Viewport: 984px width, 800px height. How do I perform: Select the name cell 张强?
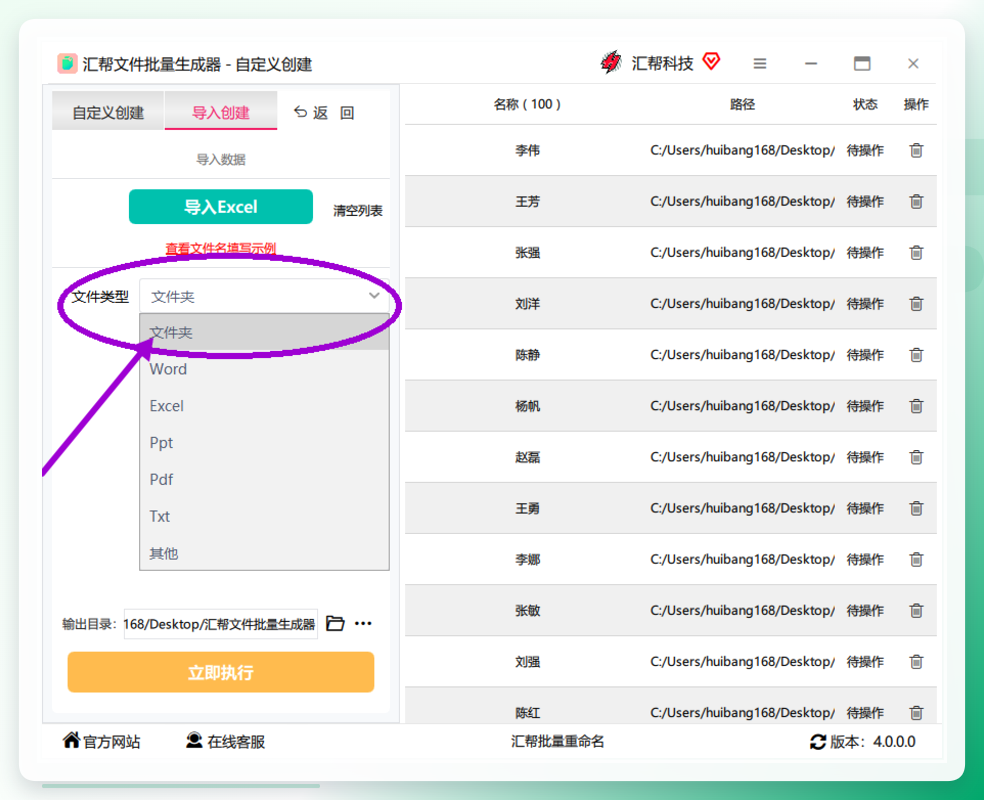[527, 252]
